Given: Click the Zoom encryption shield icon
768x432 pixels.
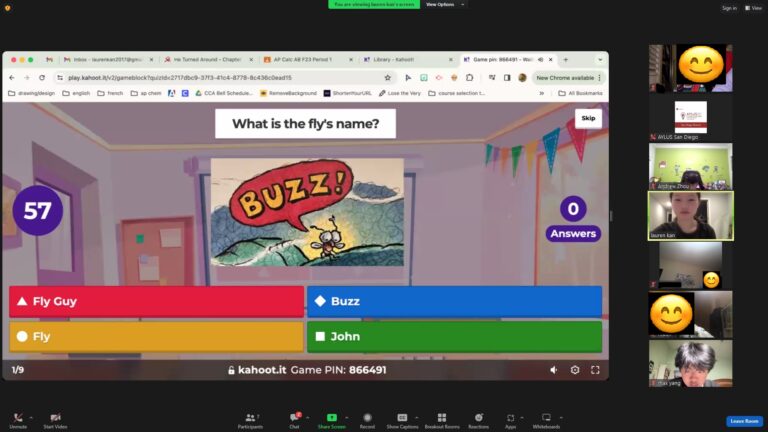Looking at the screenshot, I should pyautogui.click(x=7, y=8).
